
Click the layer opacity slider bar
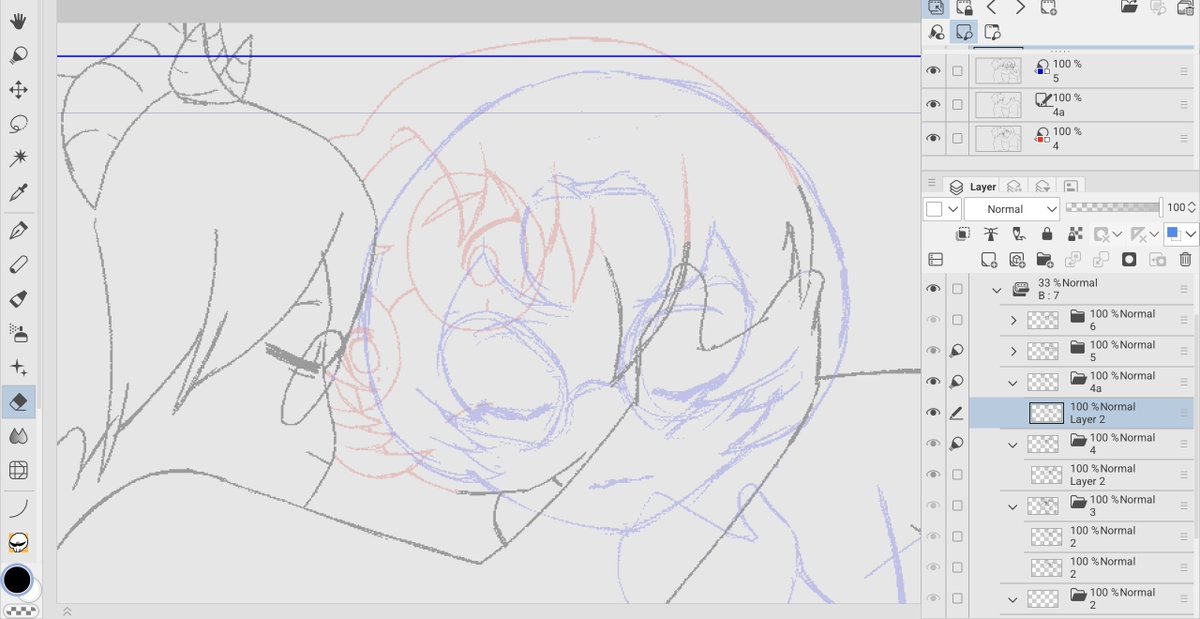tap(1113, 207)
